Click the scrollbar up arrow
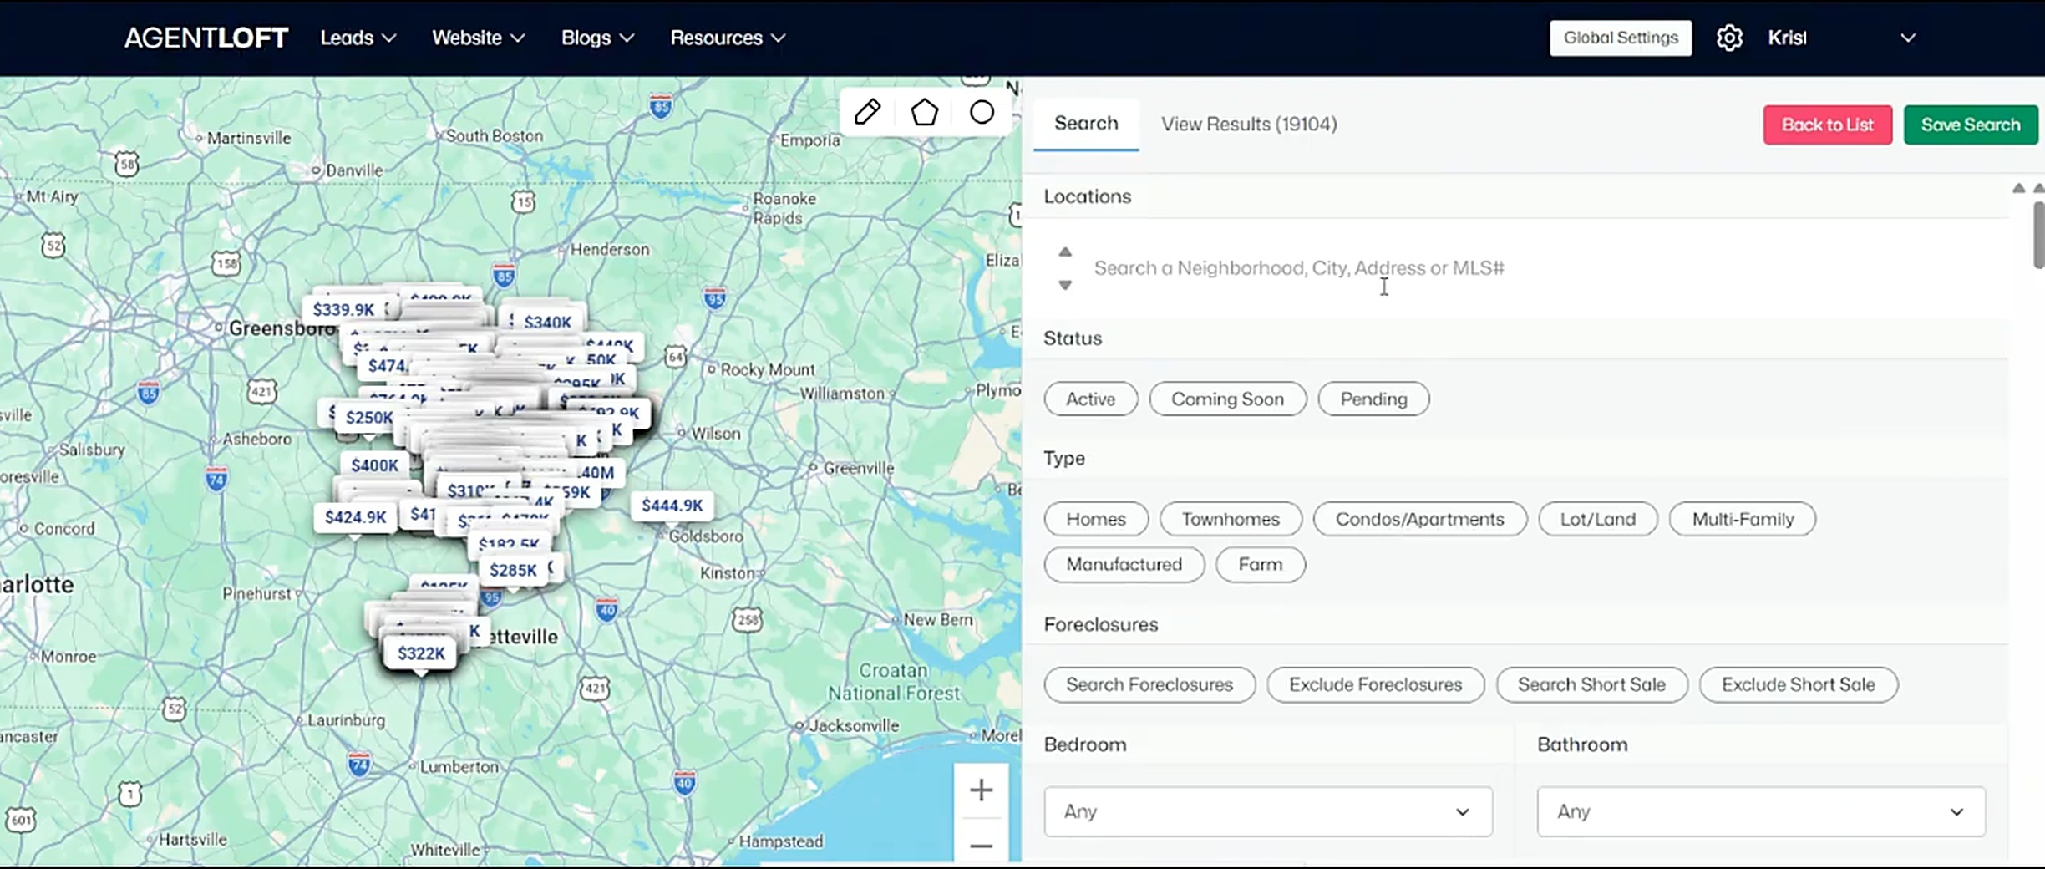This screenshot has width=2045, height=869. pyautogui.click(x=2038, y=188)
